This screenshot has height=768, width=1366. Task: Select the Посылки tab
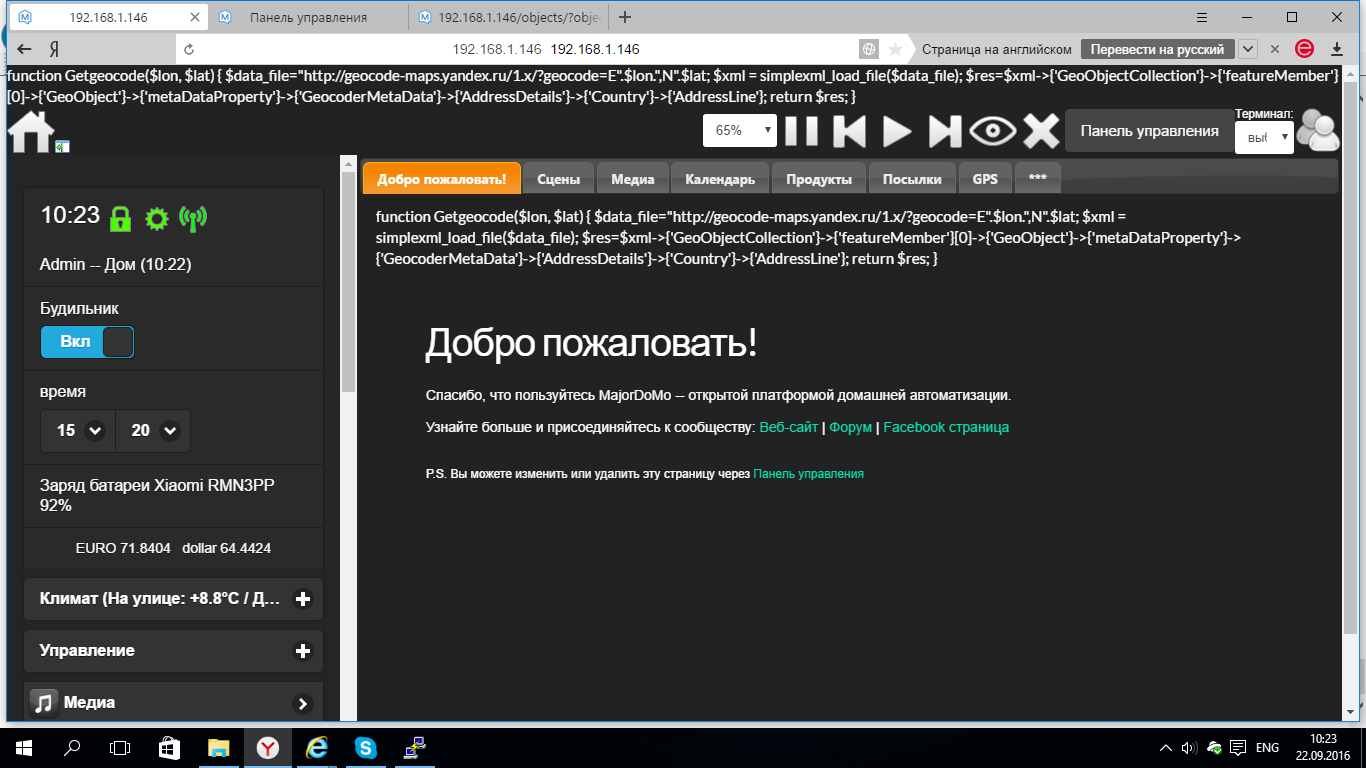coord(912,179)
